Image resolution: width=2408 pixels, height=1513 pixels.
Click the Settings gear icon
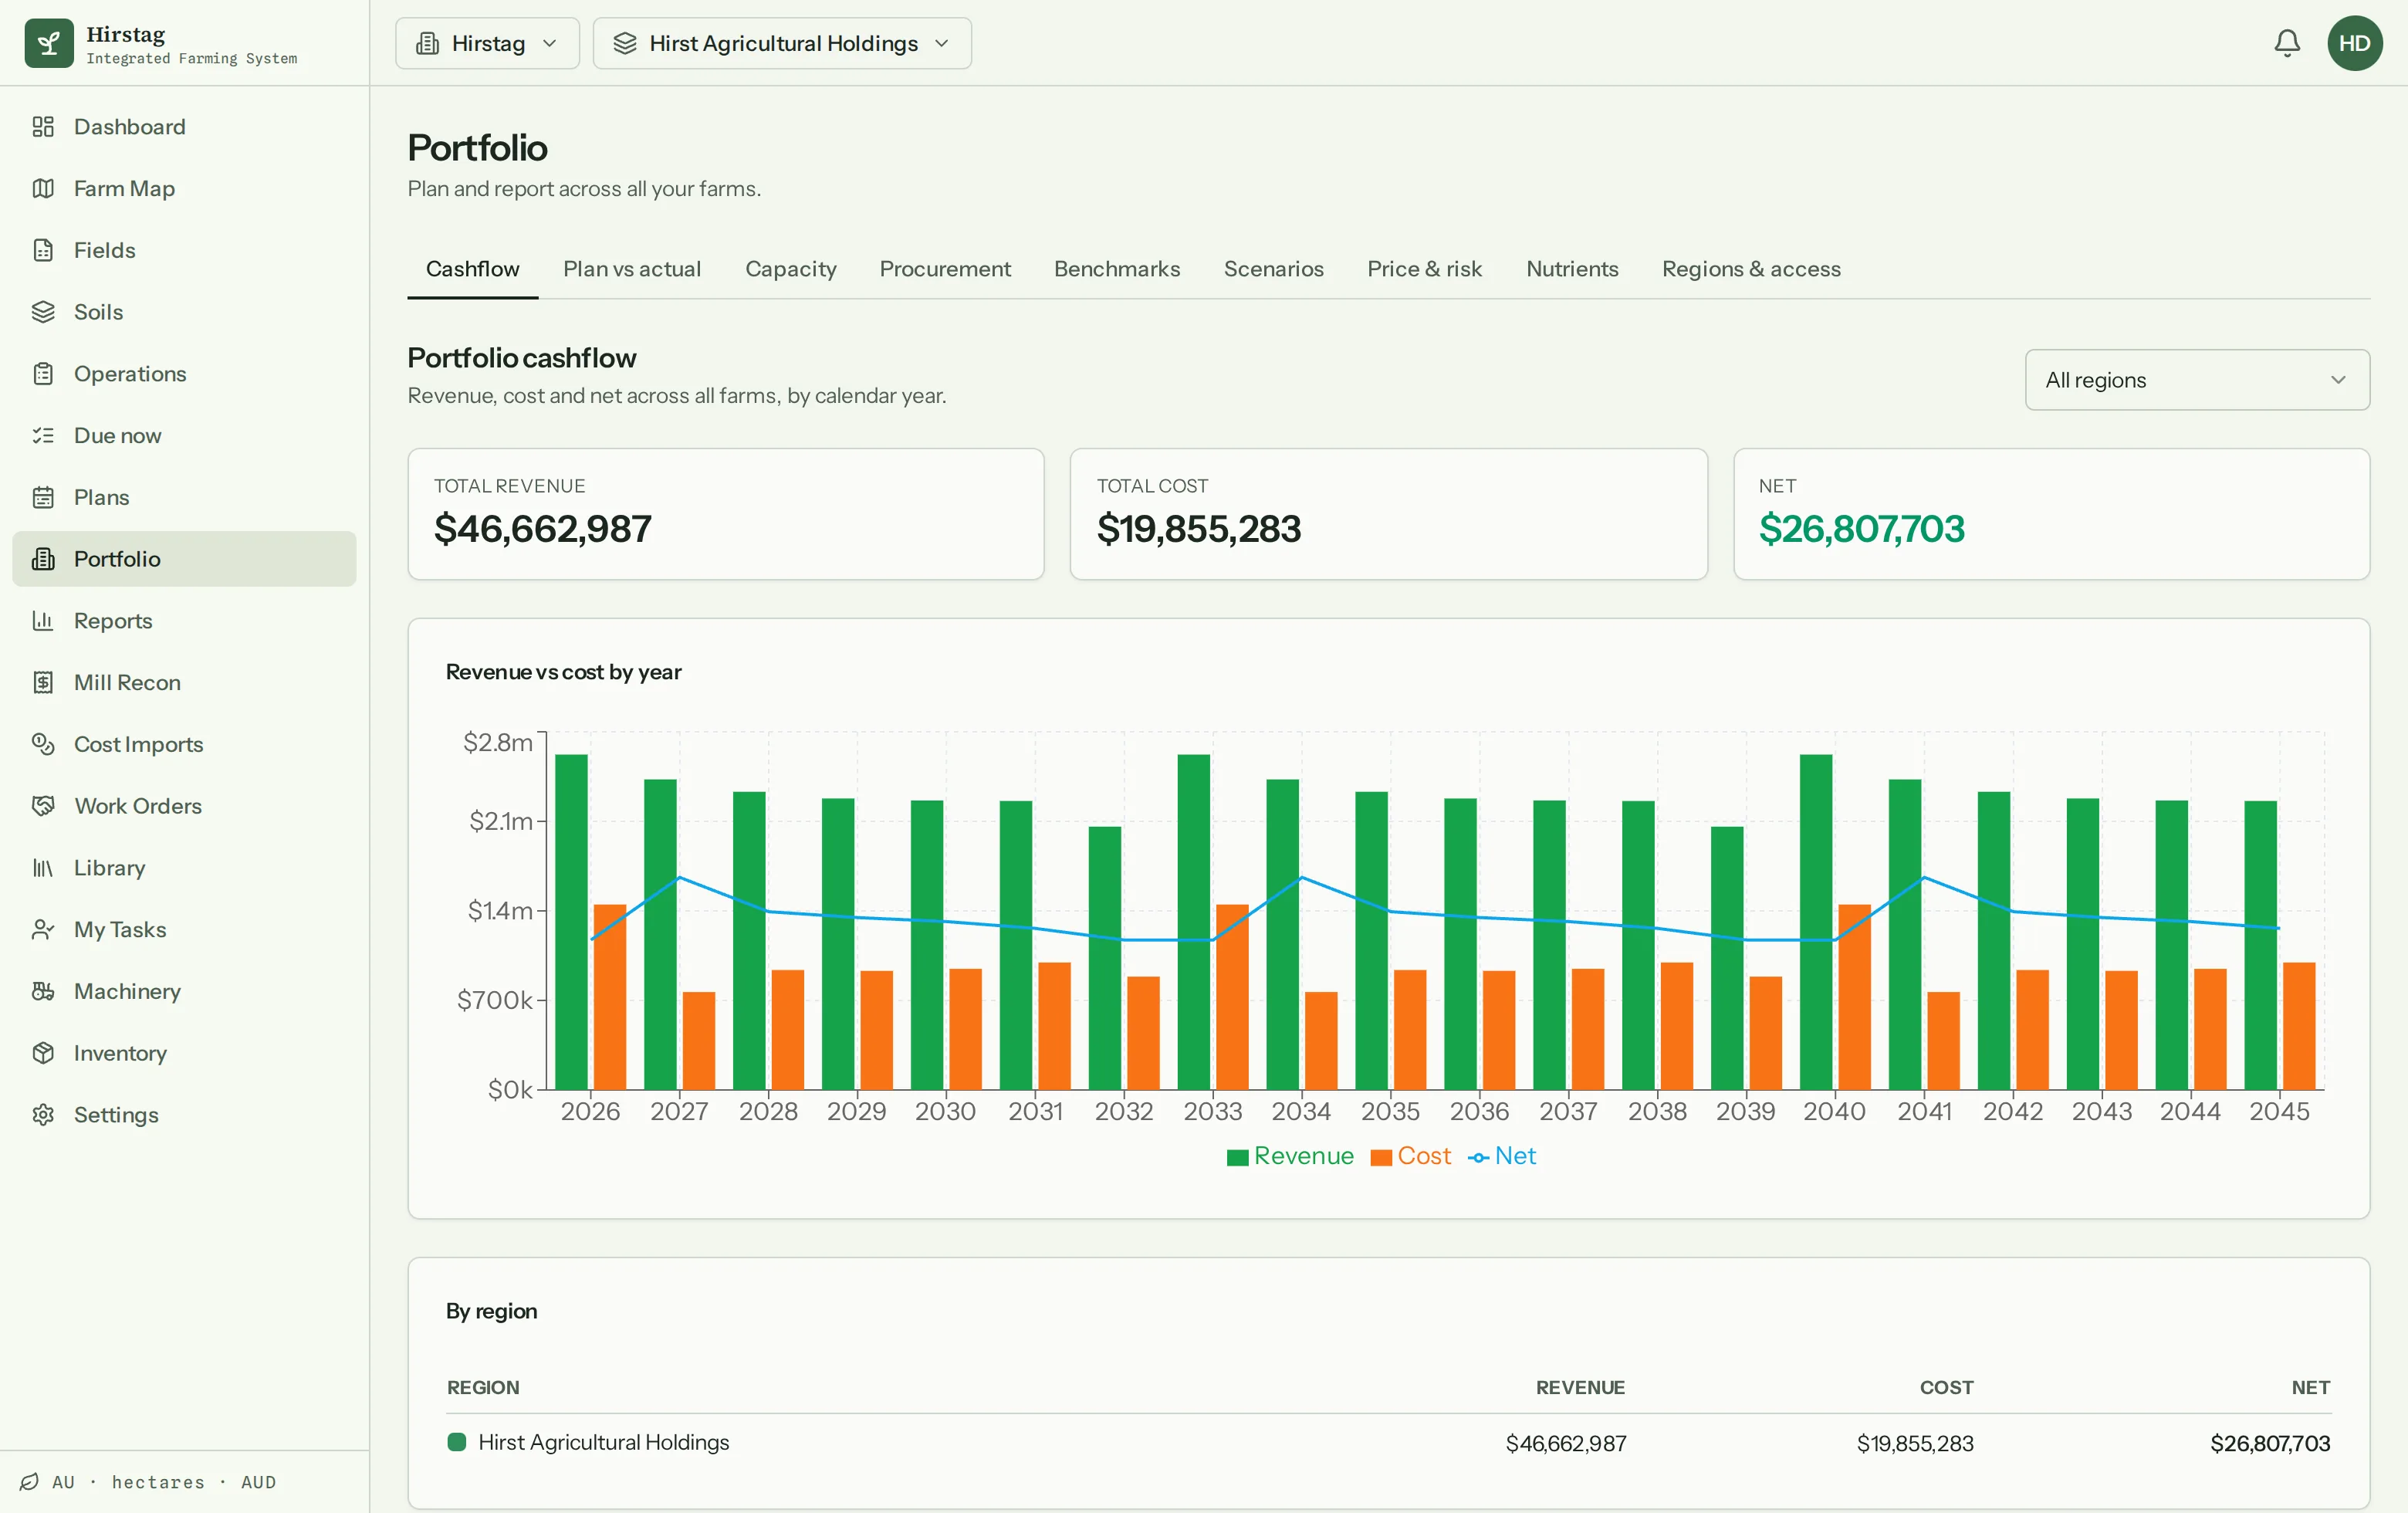pos(43,1115)
